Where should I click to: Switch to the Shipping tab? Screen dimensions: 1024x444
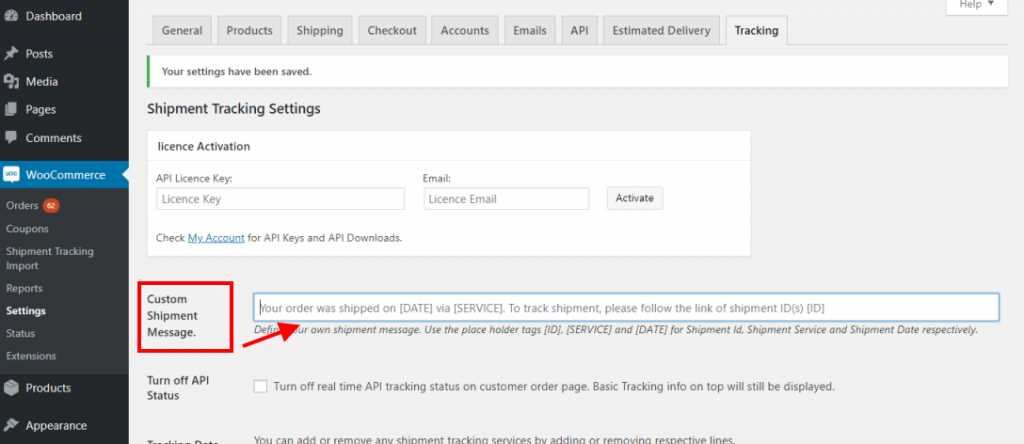(x=319, y=30)
